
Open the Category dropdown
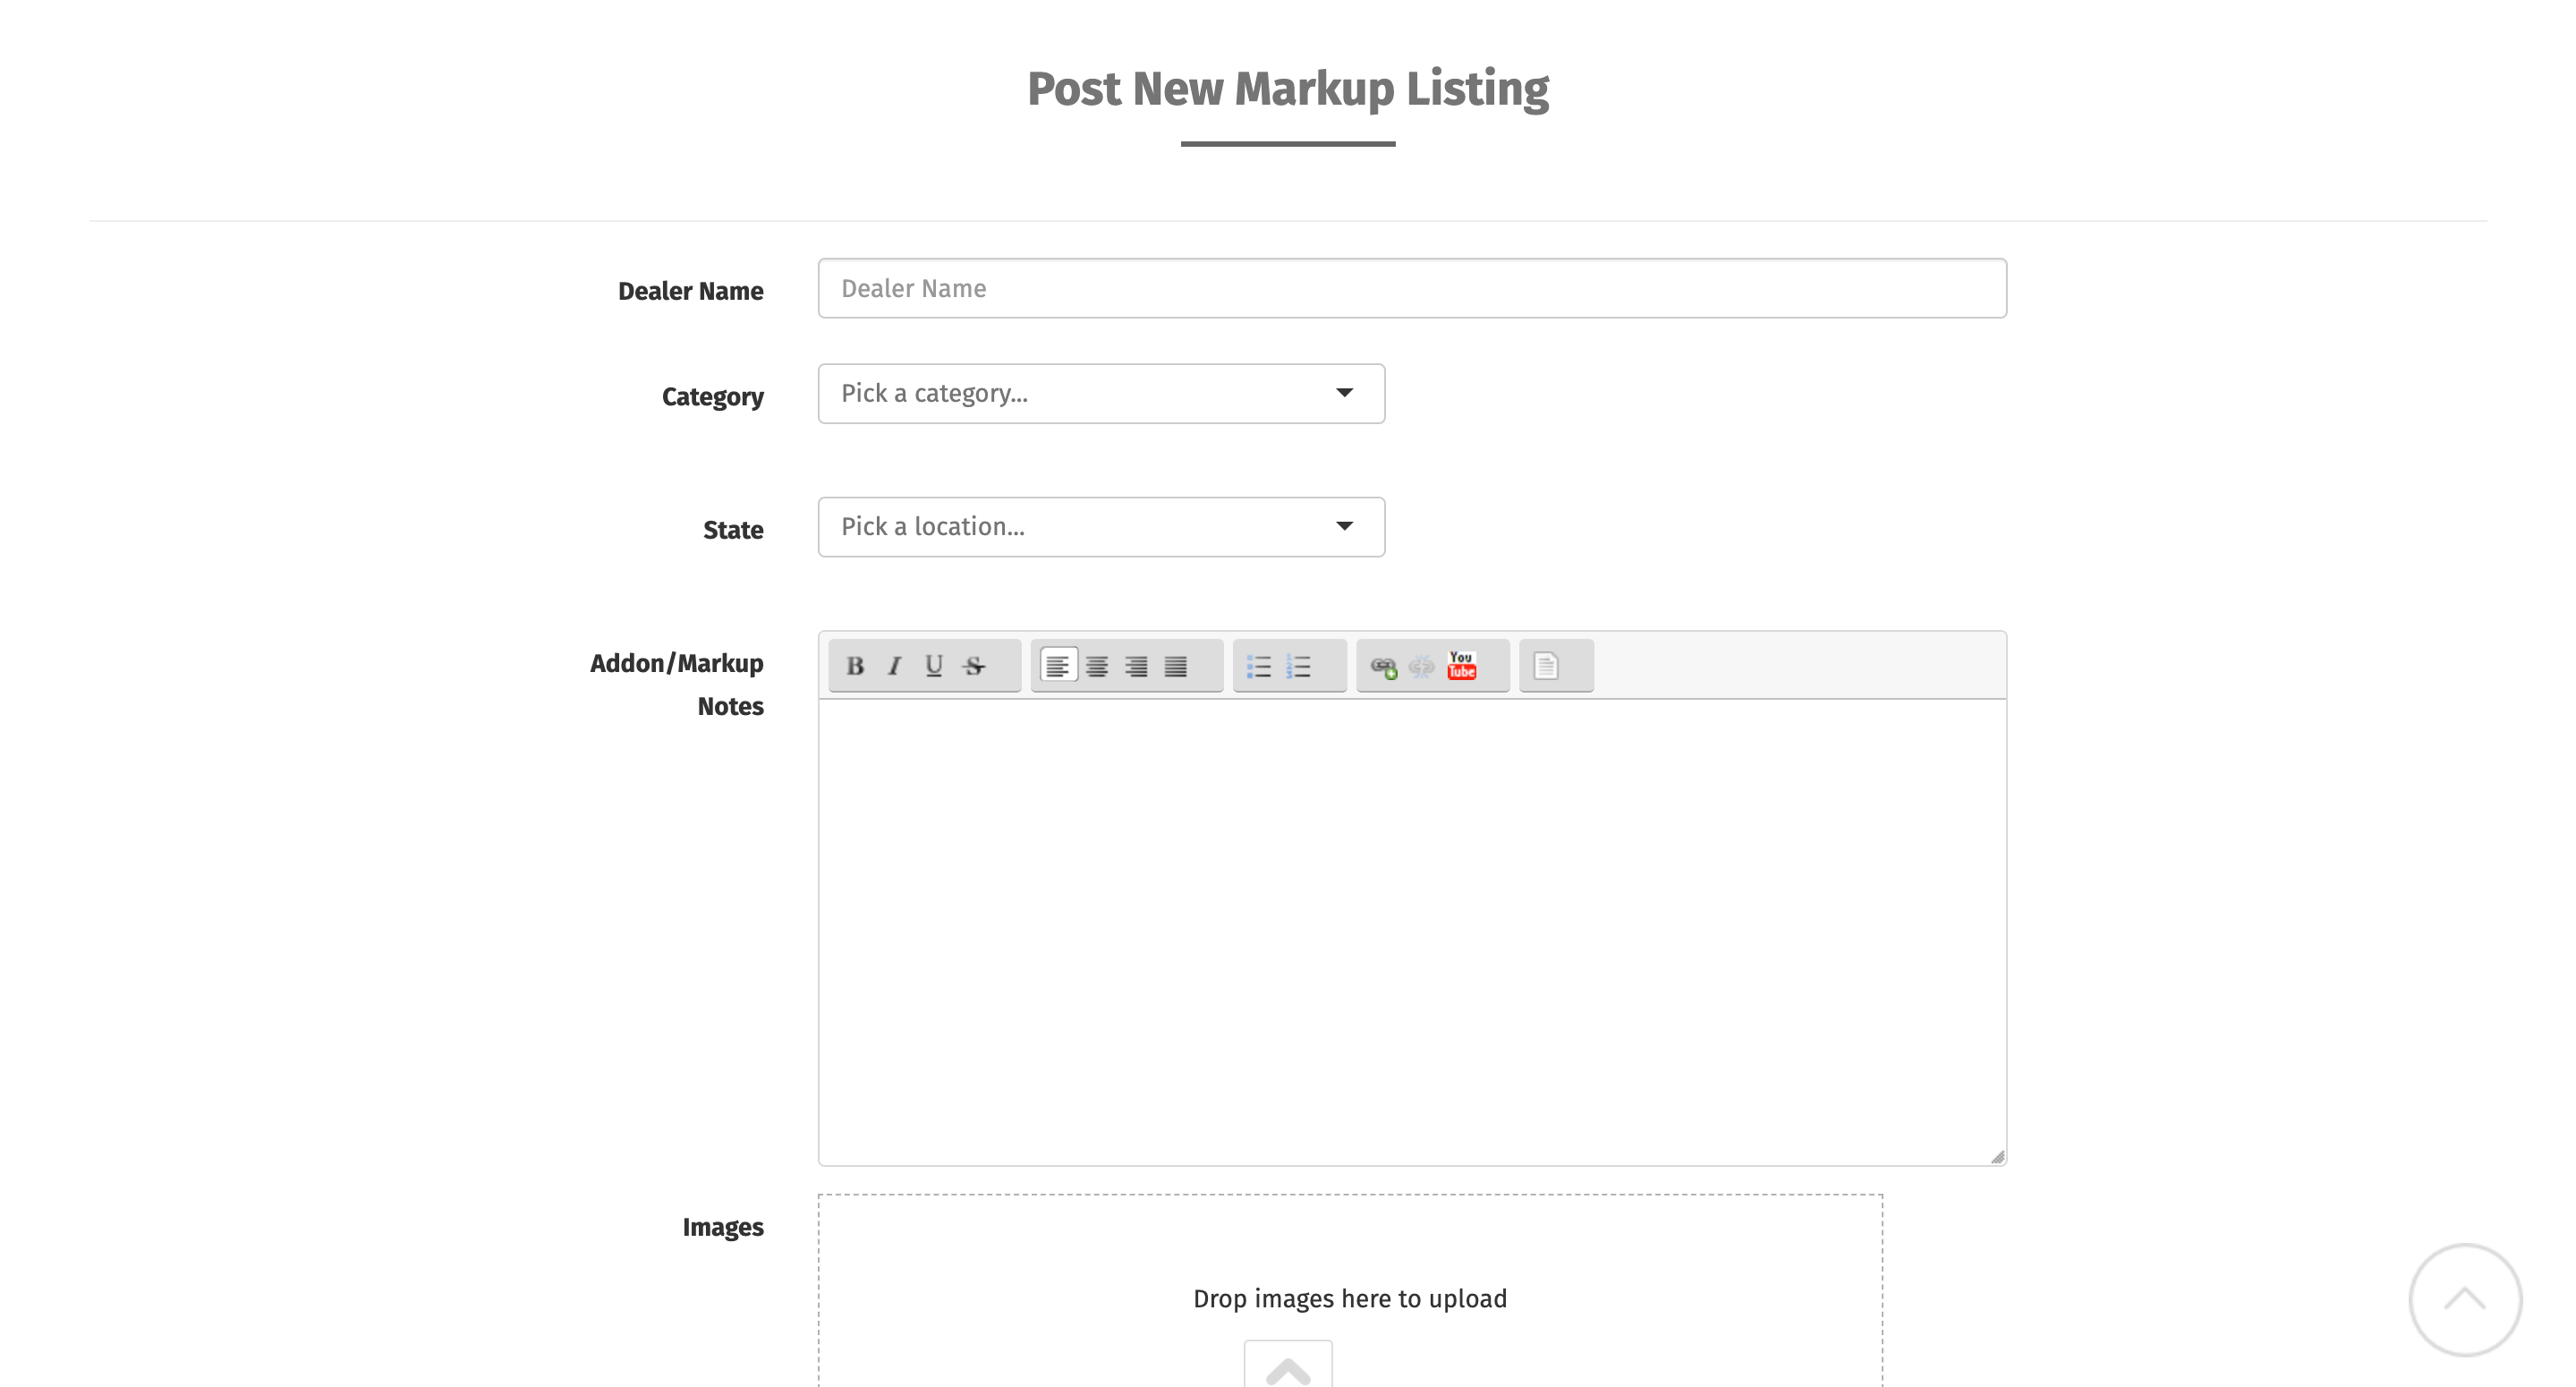(x=1101, y=394)
